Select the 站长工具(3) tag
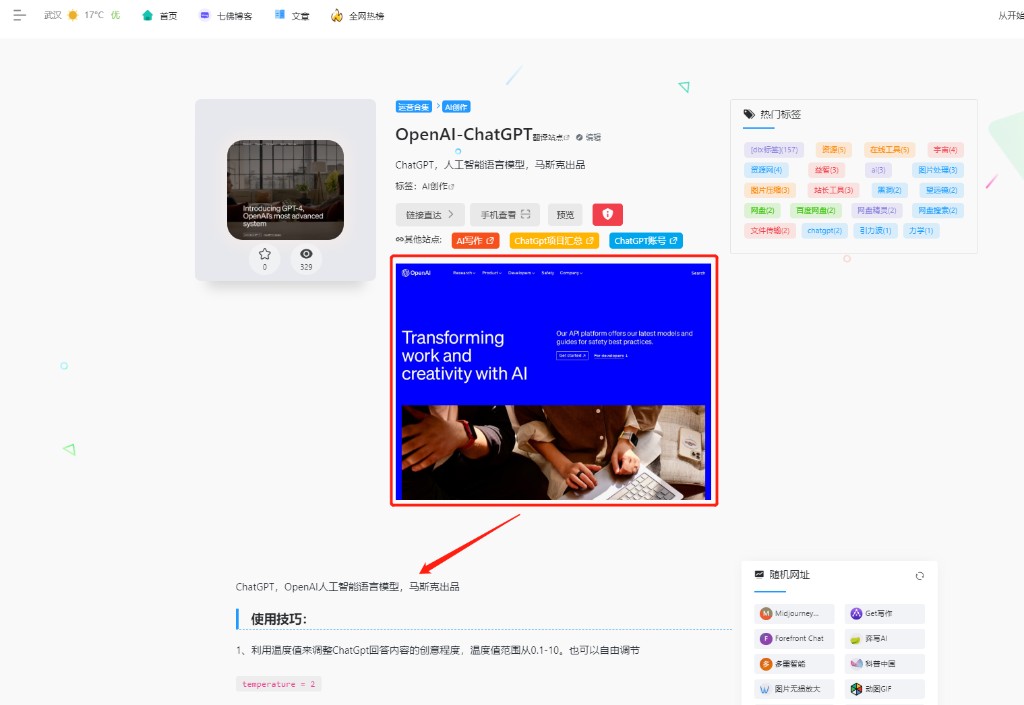The height and width of the screenshot is (705, 1024). (833, 190)
